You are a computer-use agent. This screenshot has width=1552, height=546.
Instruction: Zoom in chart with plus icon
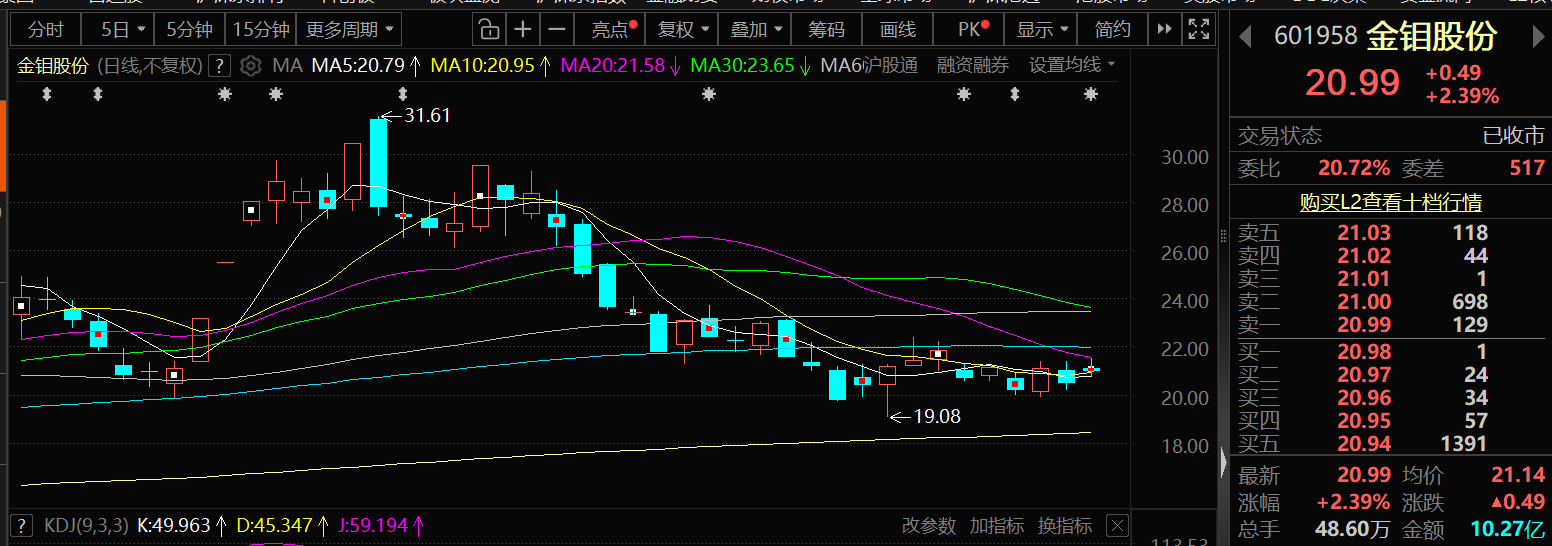point(523,29)
